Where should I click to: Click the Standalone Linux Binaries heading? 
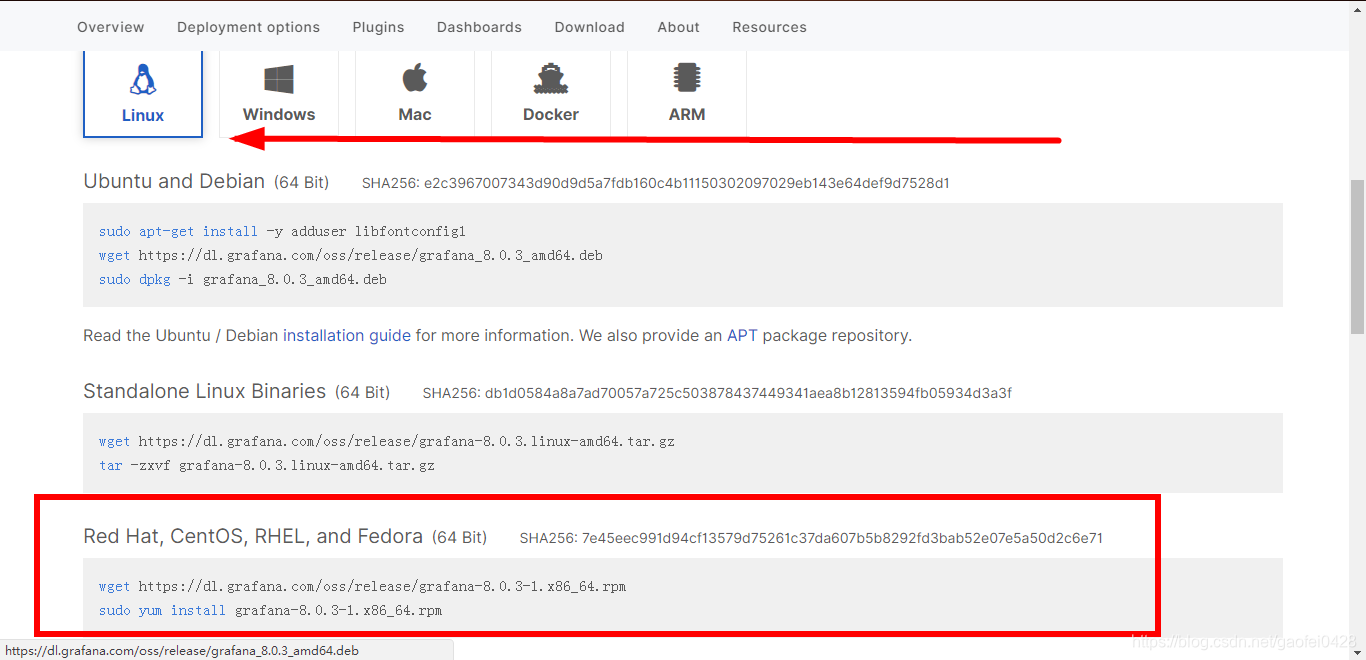[x=205, y=391]
